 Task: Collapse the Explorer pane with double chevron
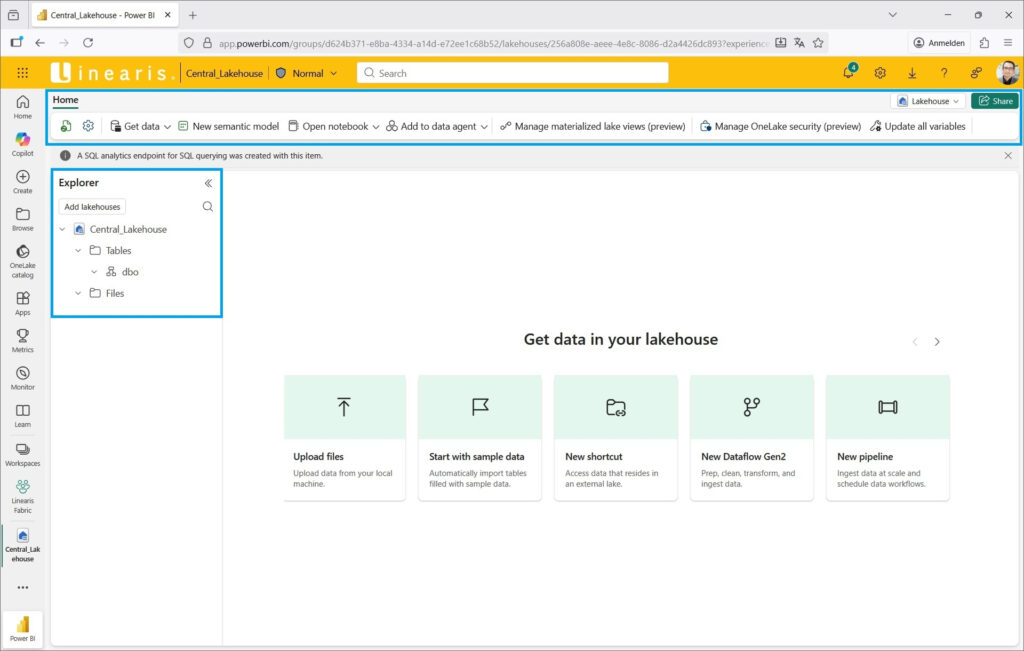tap(208, 183)
